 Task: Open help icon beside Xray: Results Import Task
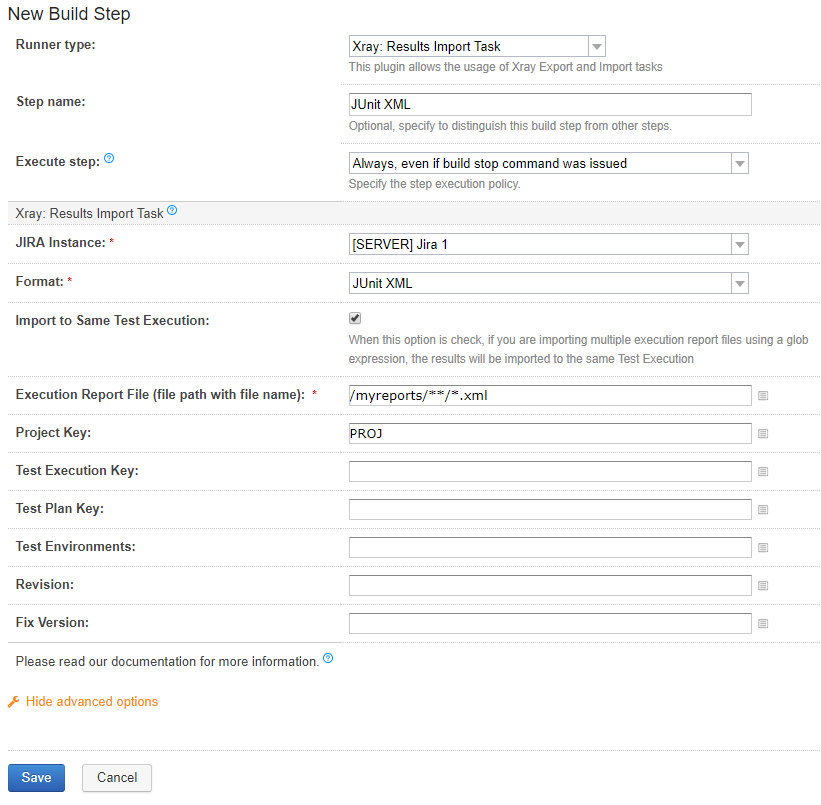(x=172, y=211)
